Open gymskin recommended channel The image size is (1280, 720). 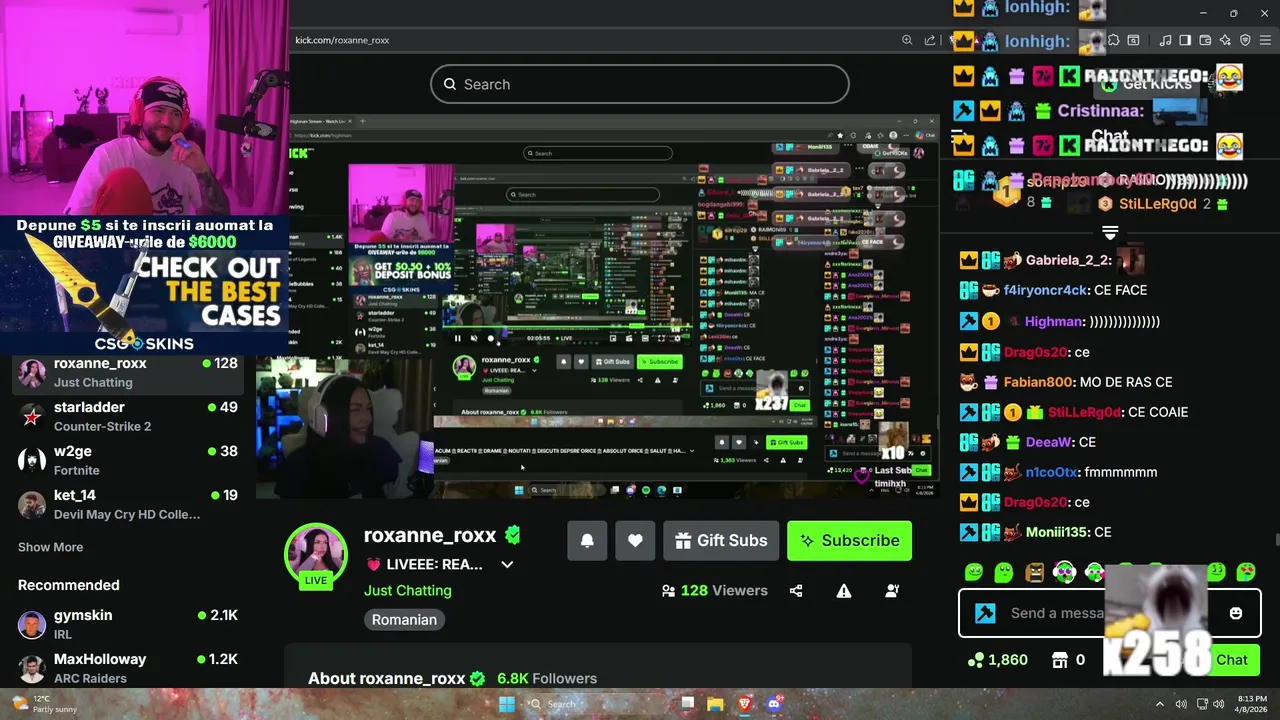tap(130, 624)
